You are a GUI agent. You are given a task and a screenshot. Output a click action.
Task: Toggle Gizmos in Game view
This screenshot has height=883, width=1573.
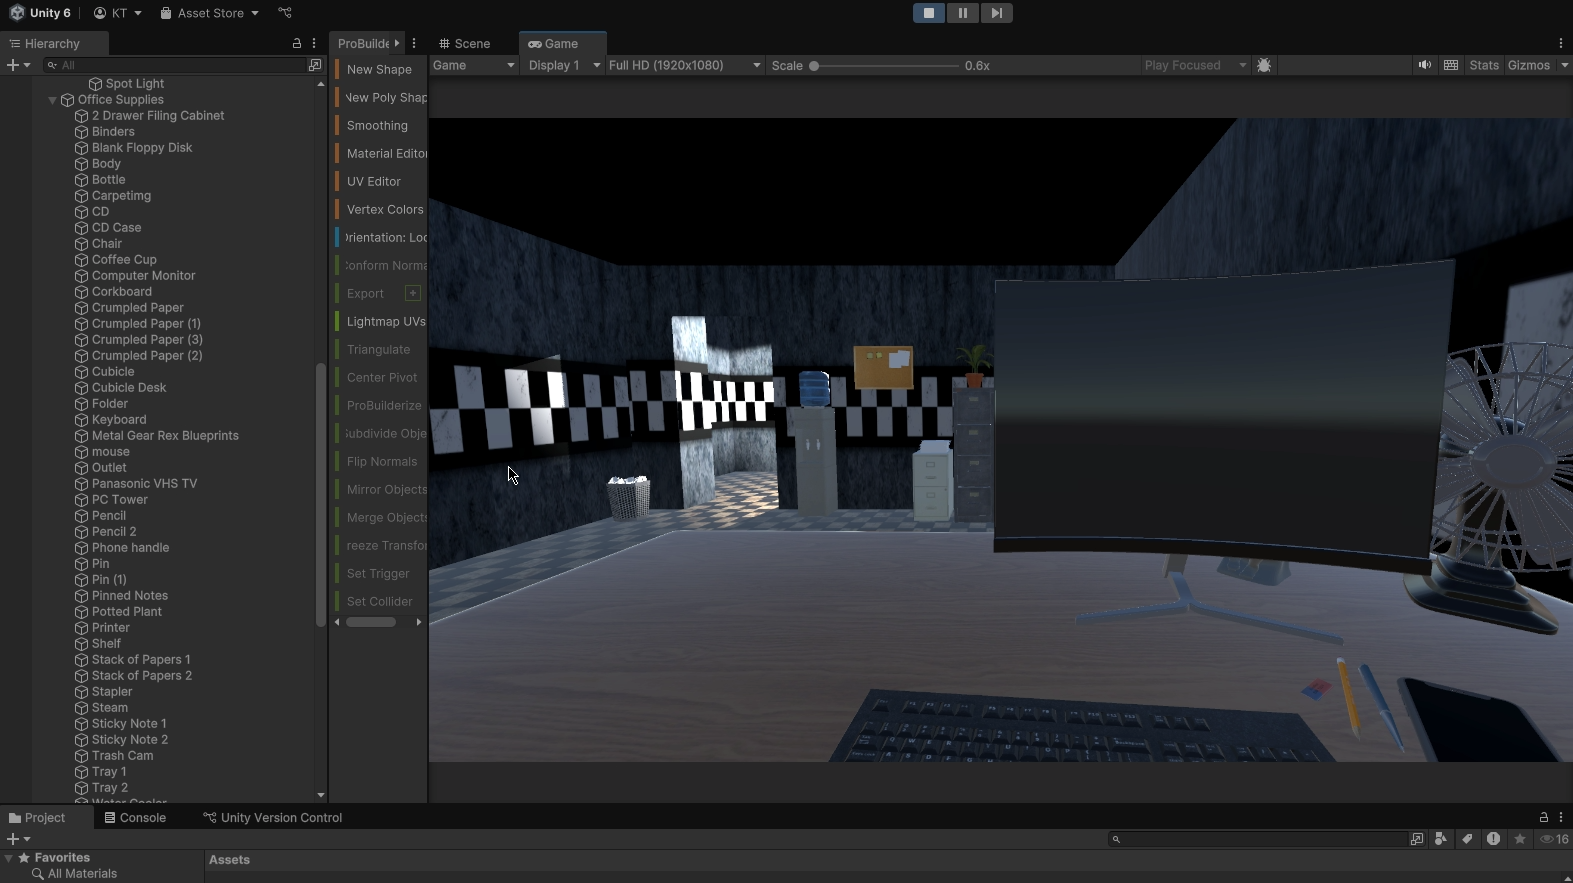click(x=1529, y=65)
